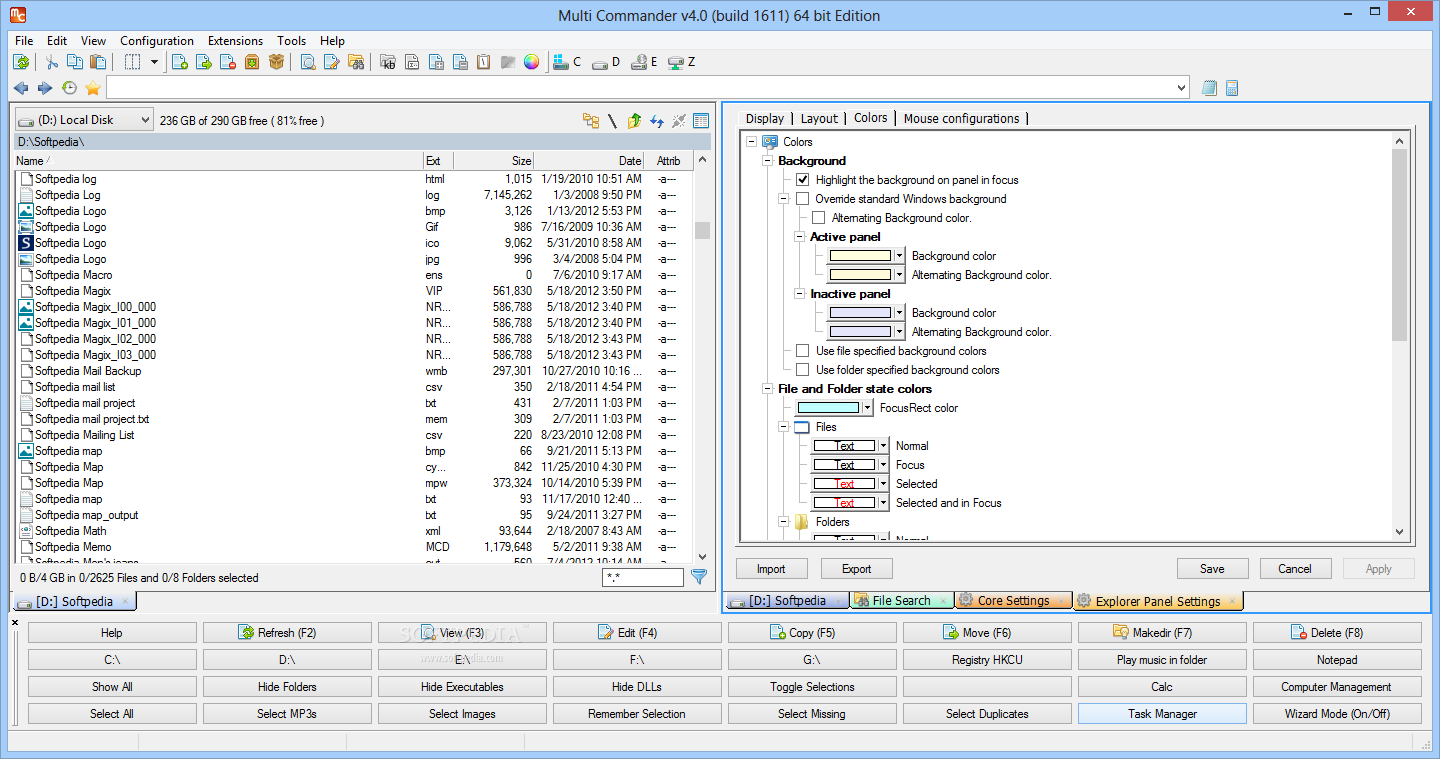1440x759 pixels.
Task: Uncheck Highlight the background on panel in focus
Action: pos(802,180)
